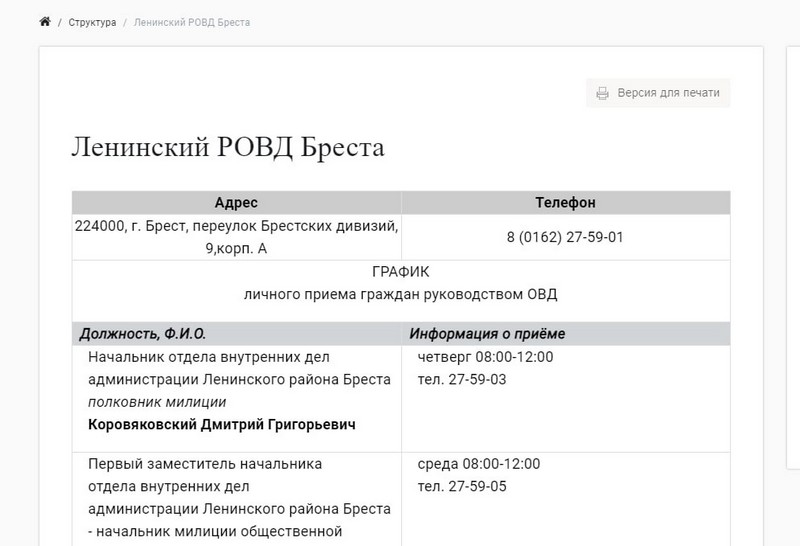Click the page heading Ленинский РОВД Бреста
This screenshot has height=546, width=800.
[228, 147]
